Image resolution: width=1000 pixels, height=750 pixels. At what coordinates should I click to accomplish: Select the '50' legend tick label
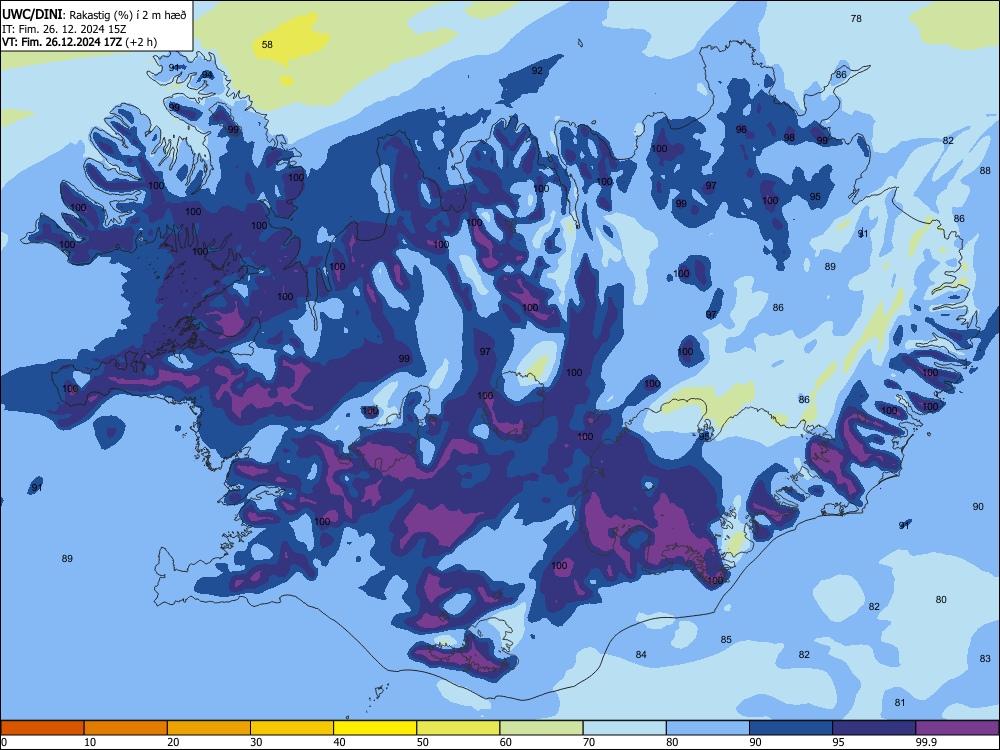(x=423, y=742)
